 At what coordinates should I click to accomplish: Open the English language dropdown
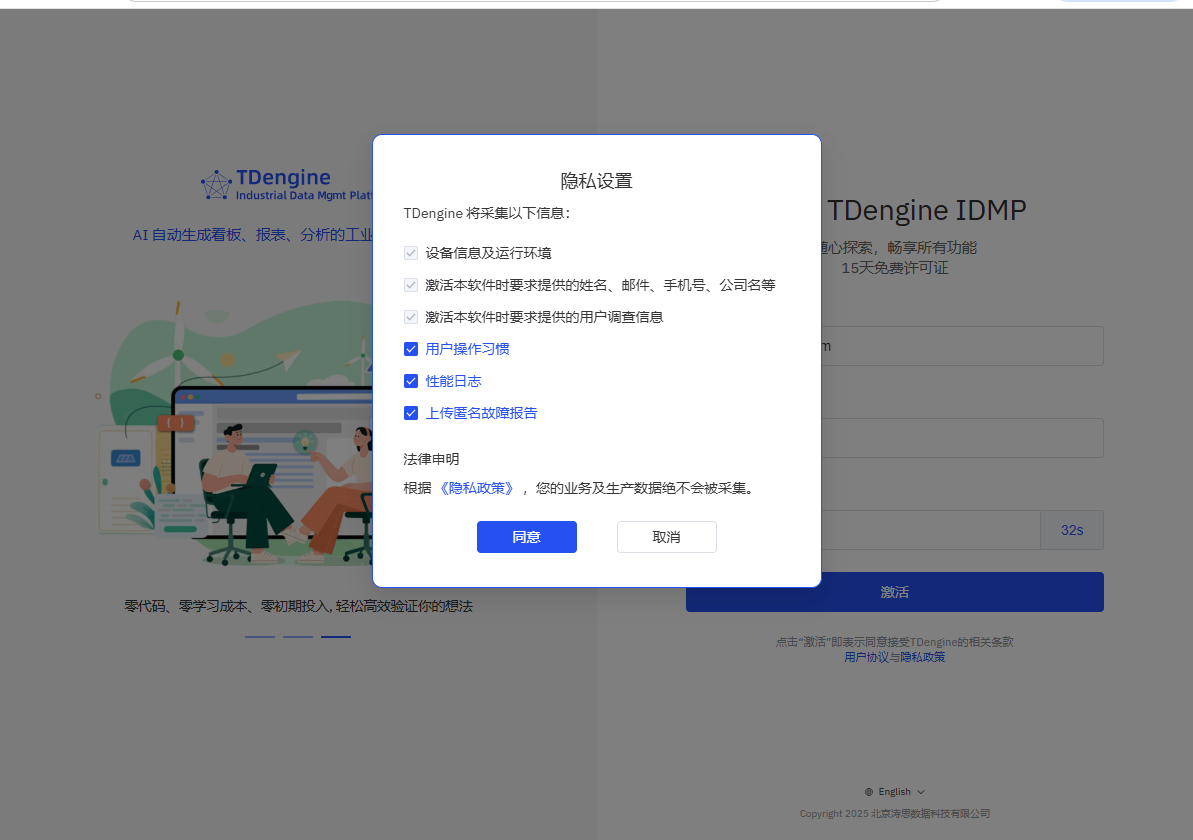tap(895, 792)
